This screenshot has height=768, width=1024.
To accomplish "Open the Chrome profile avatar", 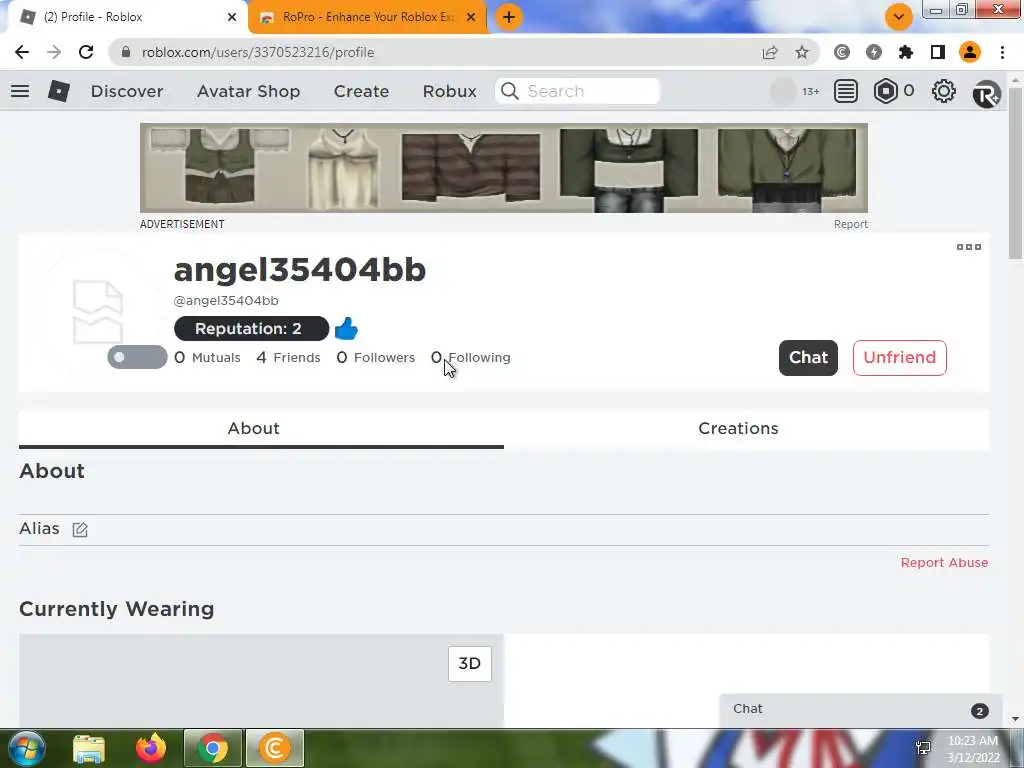I will pyautogui.click(x=970, y=52).
